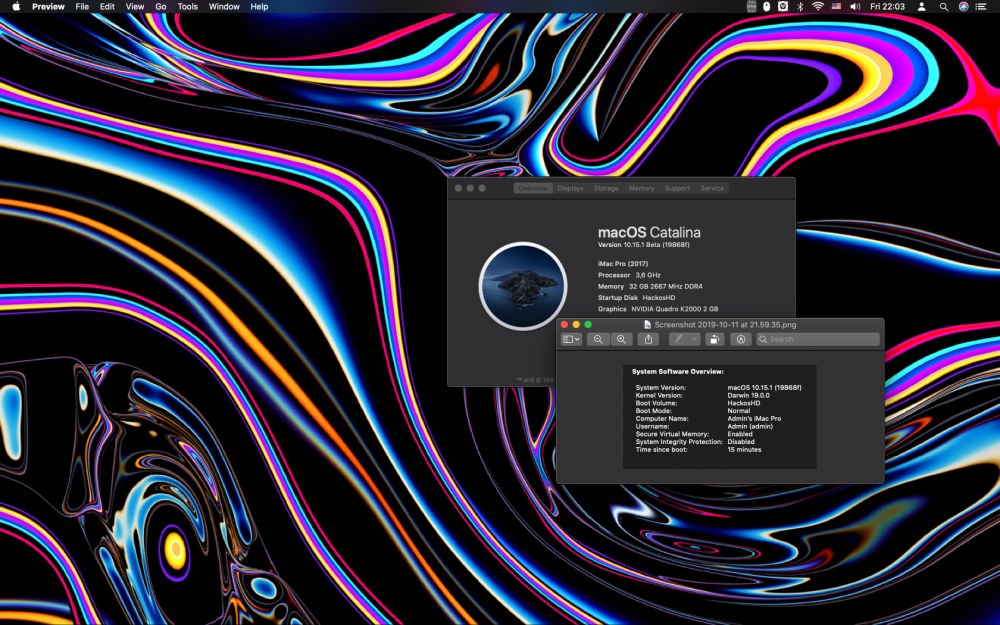Image resolution: width=1000 pixels, height=625 pixels.
Task: Click the fan-like icon in menu bar
Action: 783,6
